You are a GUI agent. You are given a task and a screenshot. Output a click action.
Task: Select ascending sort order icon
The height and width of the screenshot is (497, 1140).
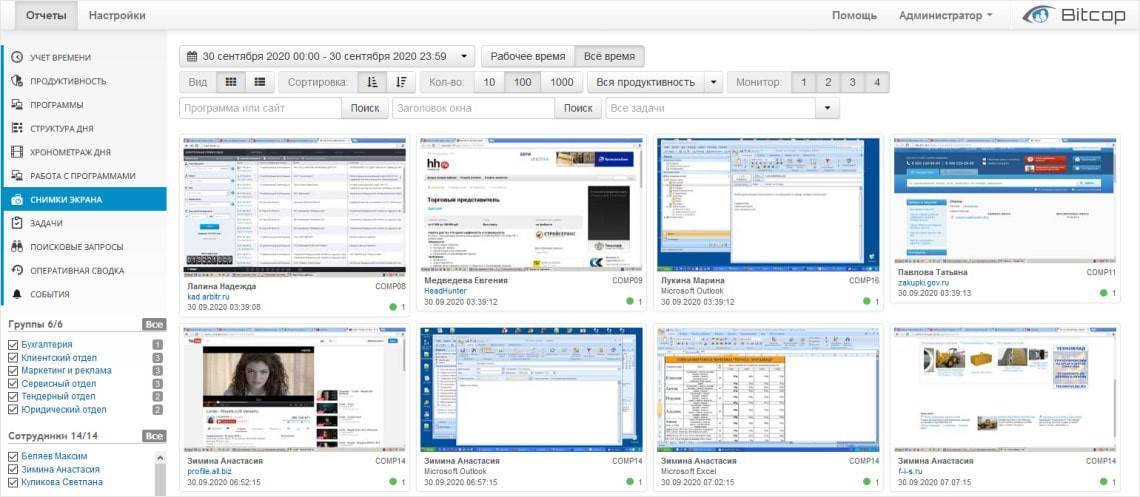pos(373,82)
